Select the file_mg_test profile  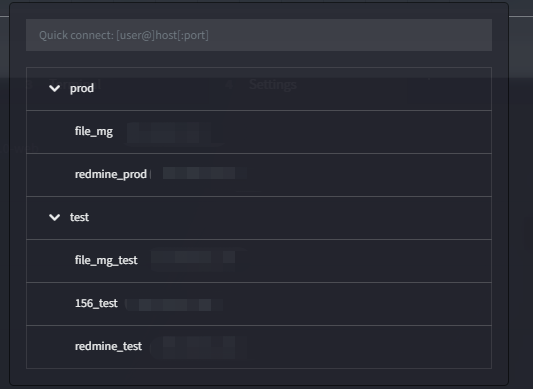tap(259, 261)
